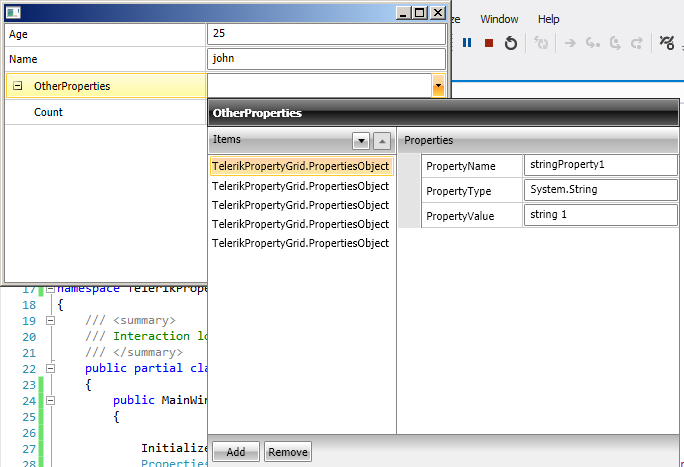Click line number 23 in the code editor
Screen dimensions: 684x467
(x=29, y=385)
